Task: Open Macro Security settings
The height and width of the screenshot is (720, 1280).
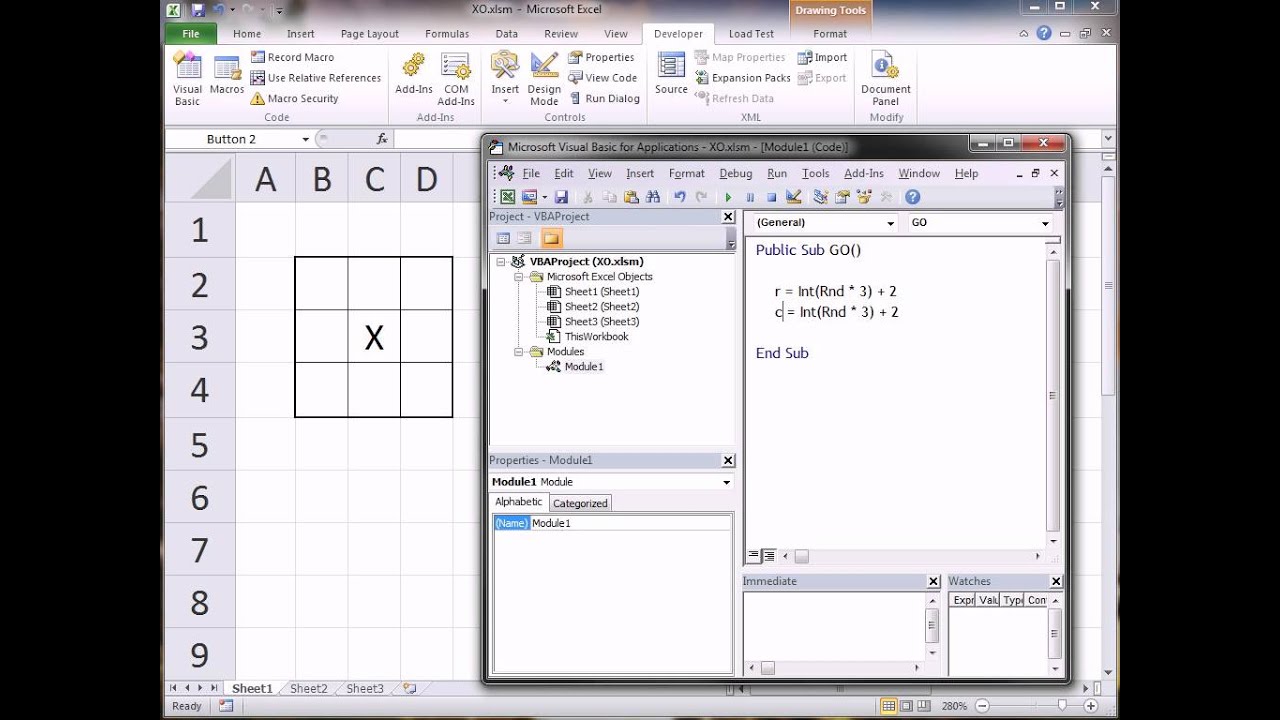Action: (x=295, y=98)
